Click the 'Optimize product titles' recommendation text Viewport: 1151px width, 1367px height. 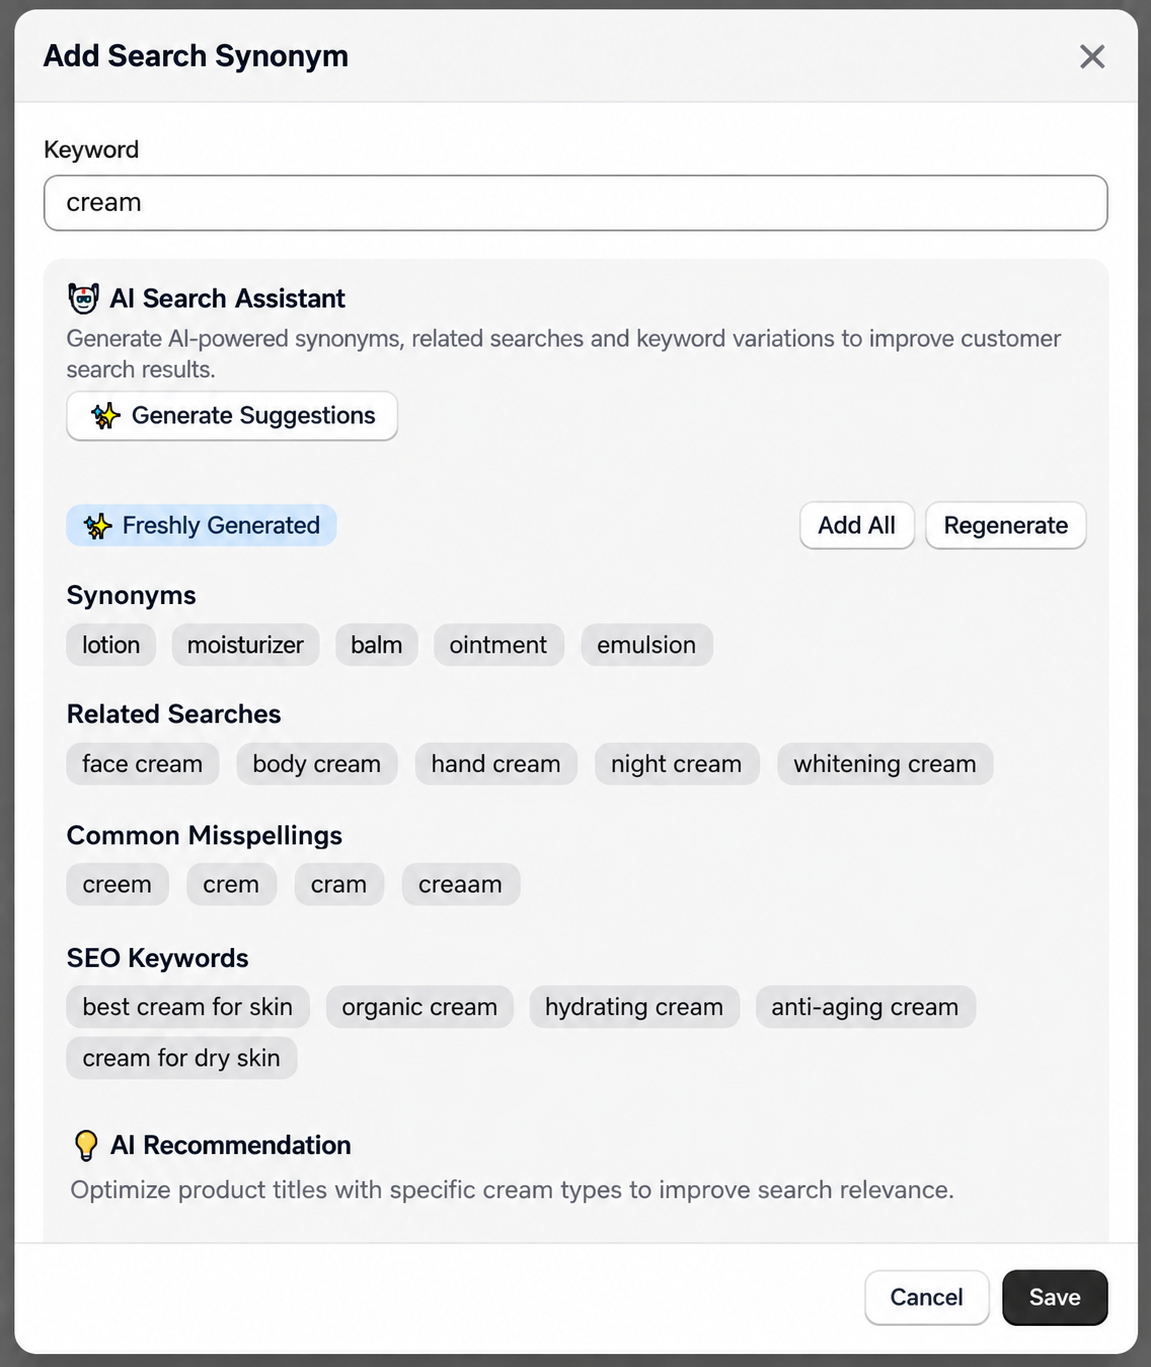coord(512,1190)
